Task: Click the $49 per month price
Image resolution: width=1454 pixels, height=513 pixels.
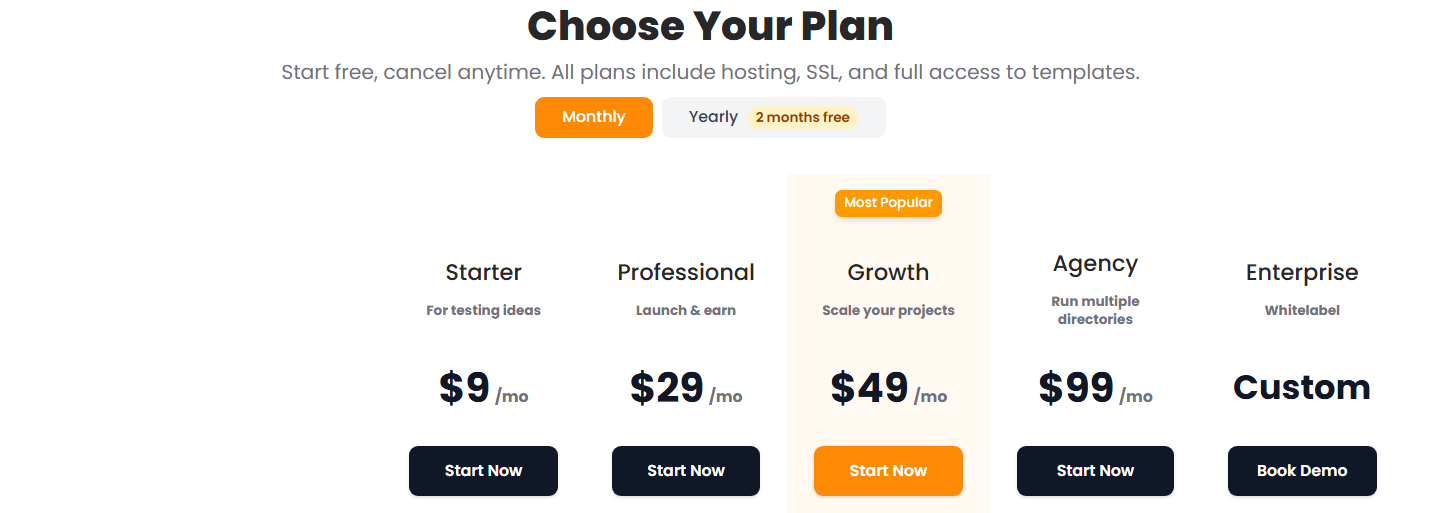Action: tap(888, 388)
